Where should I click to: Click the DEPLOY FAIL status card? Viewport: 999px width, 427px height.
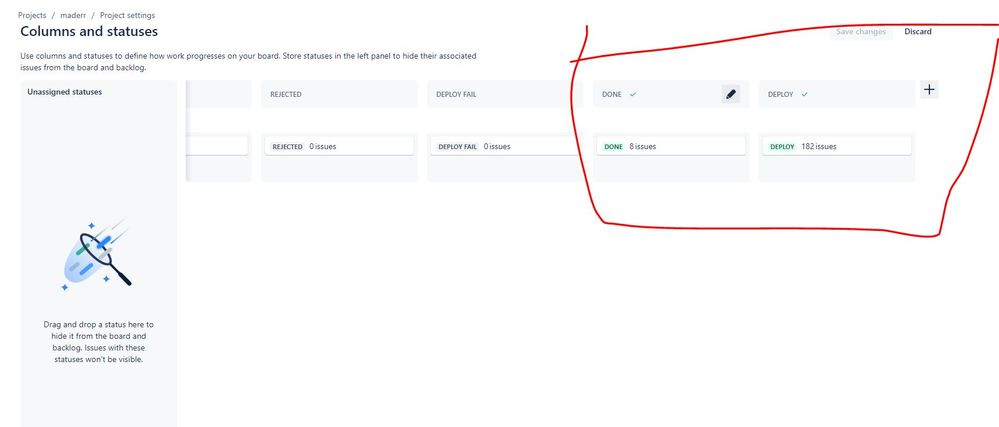click(505, 146)
